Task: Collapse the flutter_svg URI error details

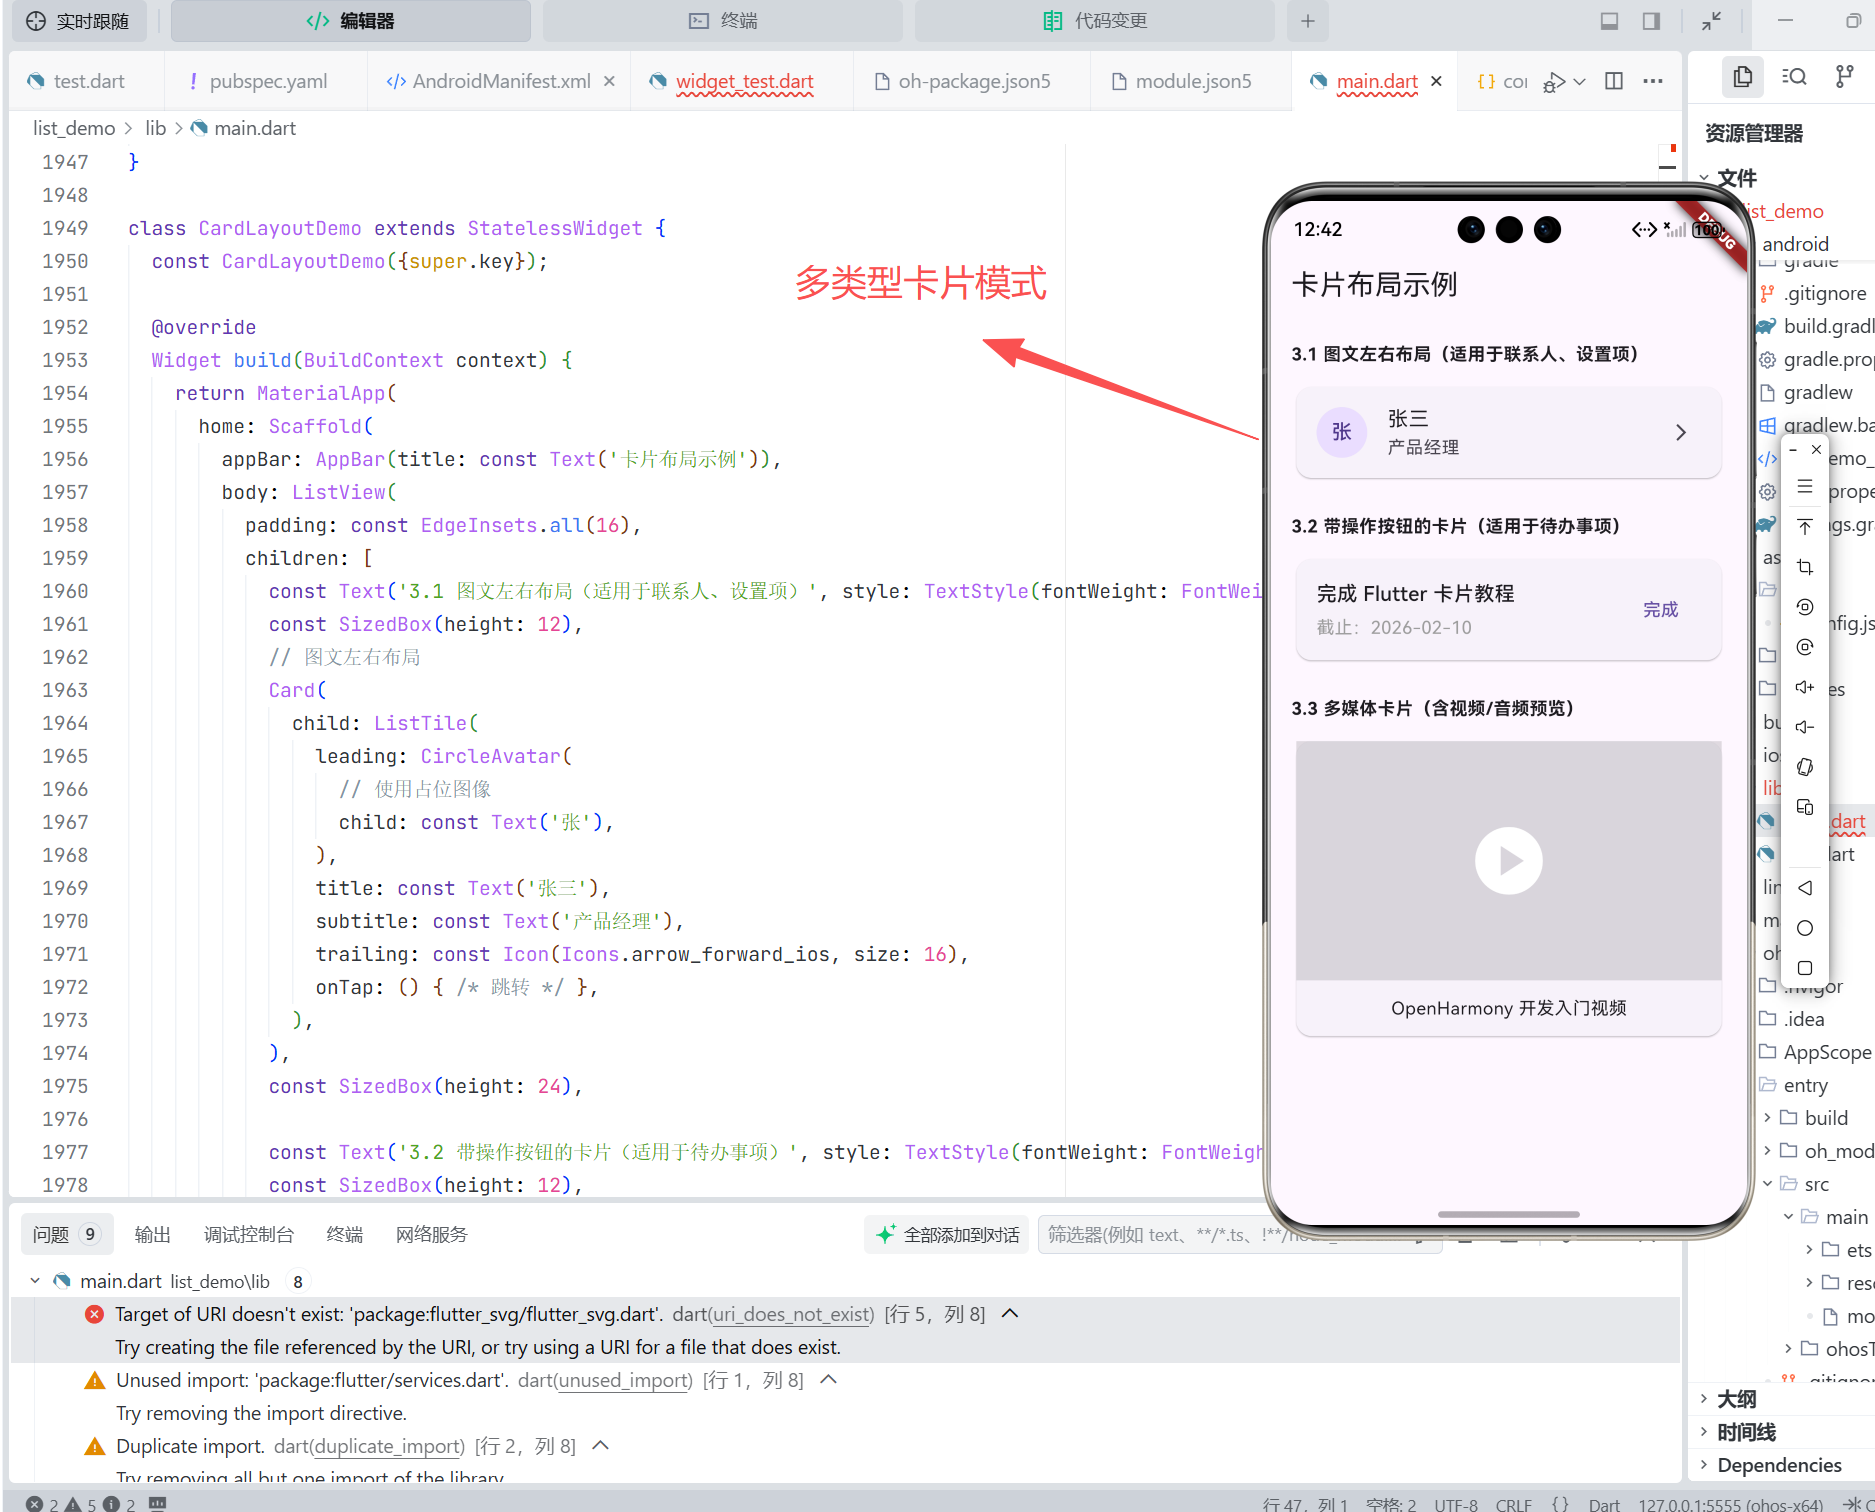Action: tap(1010, 1313)
